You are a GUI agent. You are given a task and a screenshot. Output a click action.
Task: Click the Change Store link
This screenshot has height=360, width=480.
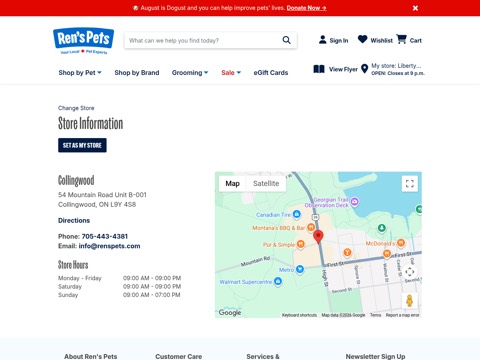coord(76,108)
